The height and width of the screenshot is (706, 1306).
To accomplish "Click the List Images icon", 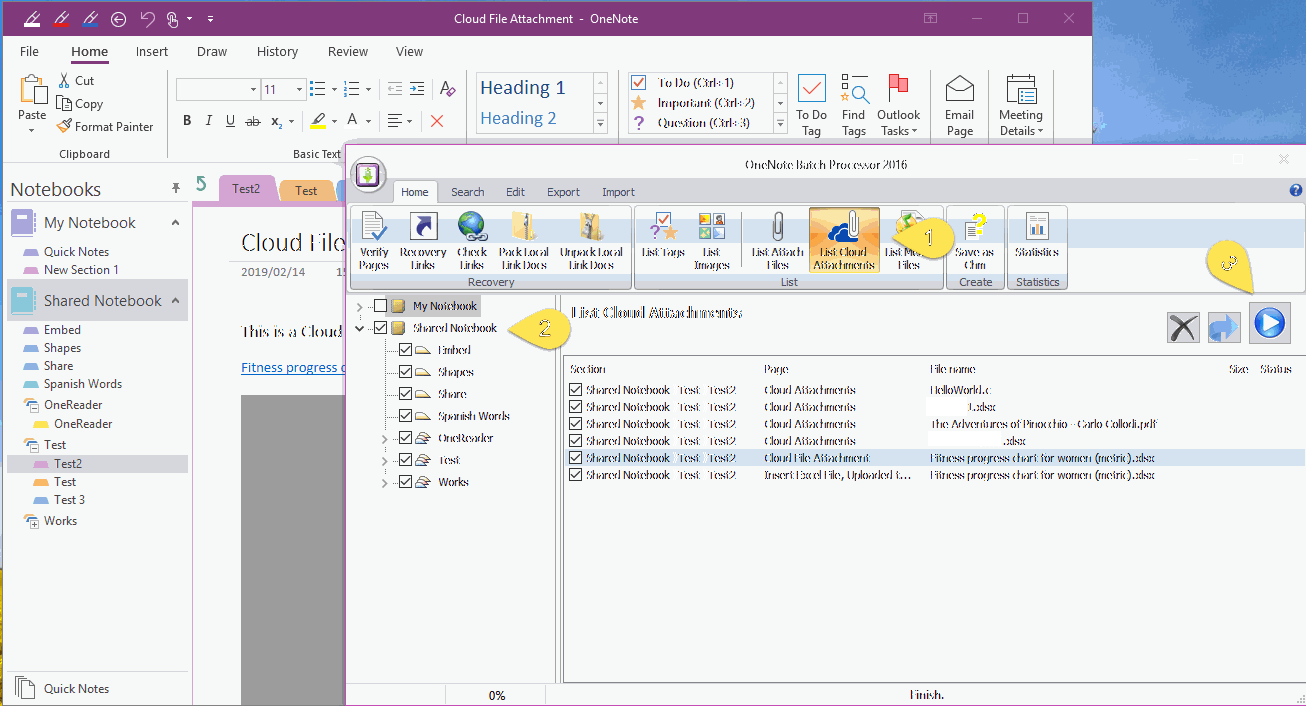I will coord(712,241).
